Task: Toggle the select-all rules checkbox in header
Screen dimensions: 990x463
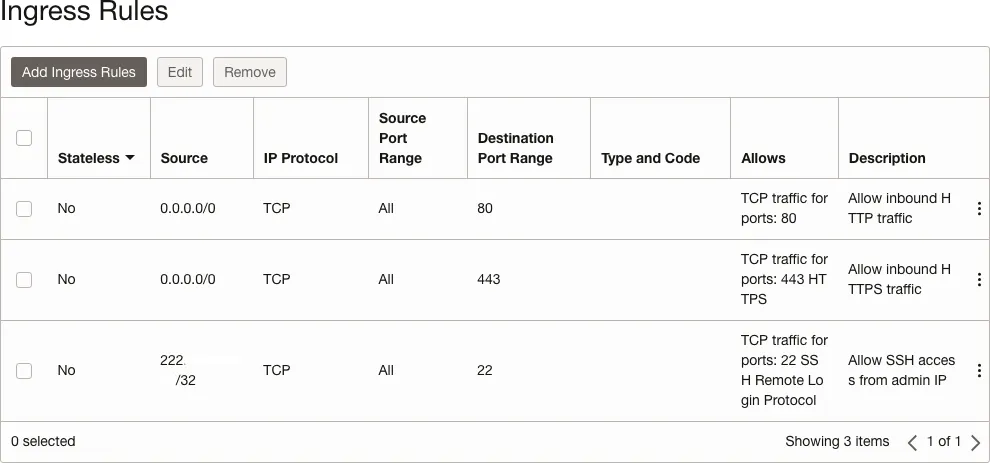Action: (x=24, y=138)
